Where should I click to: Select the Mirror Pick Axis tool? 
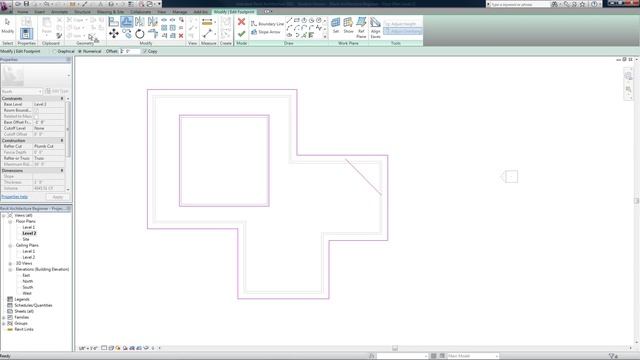(140, 22)
